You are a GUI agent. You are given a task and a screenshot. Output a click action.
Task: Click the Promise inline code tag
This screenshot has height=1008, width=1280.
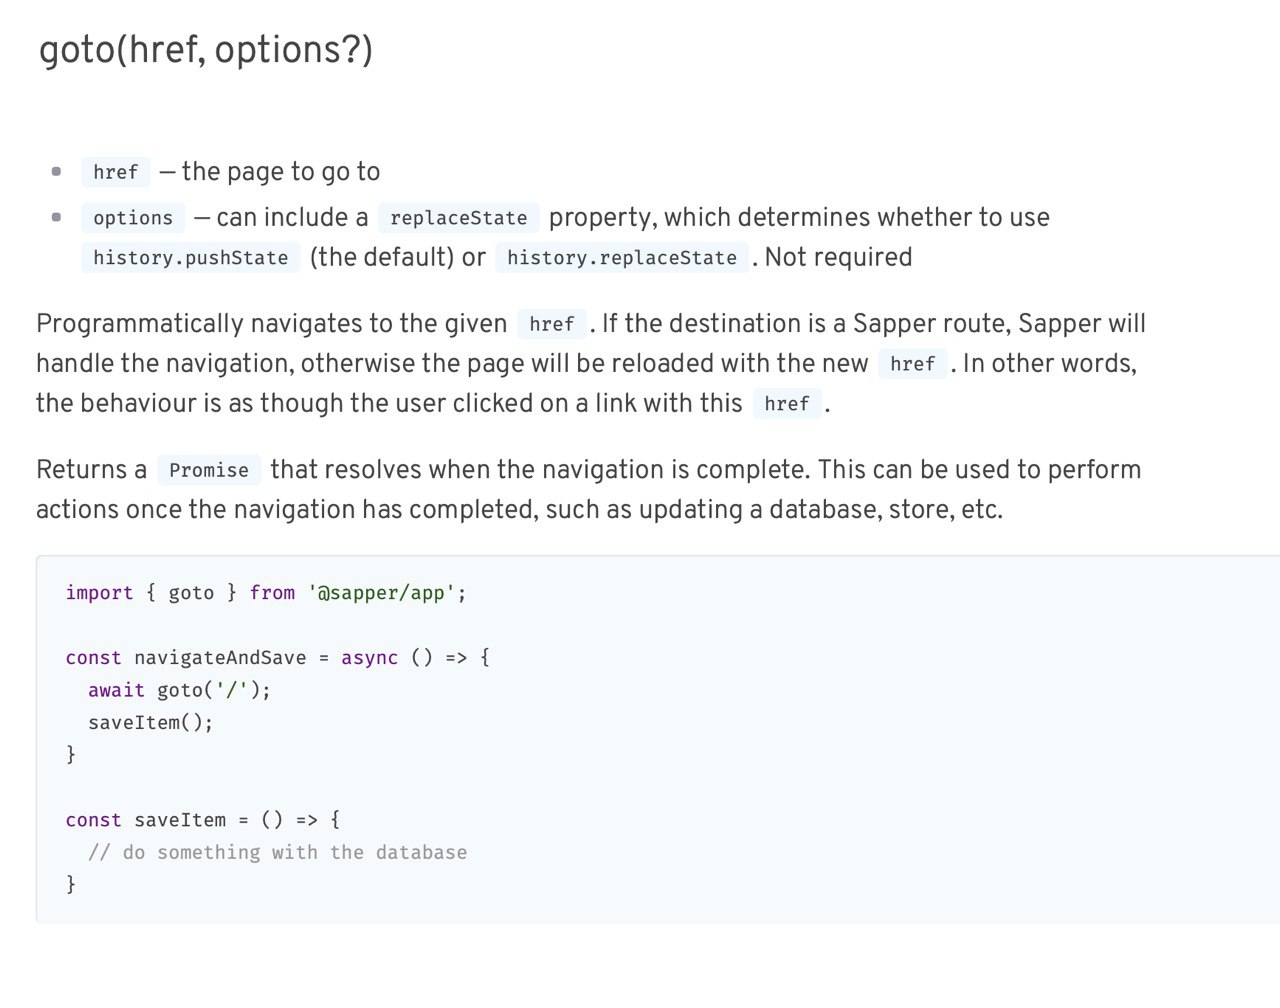pos(209,470)
